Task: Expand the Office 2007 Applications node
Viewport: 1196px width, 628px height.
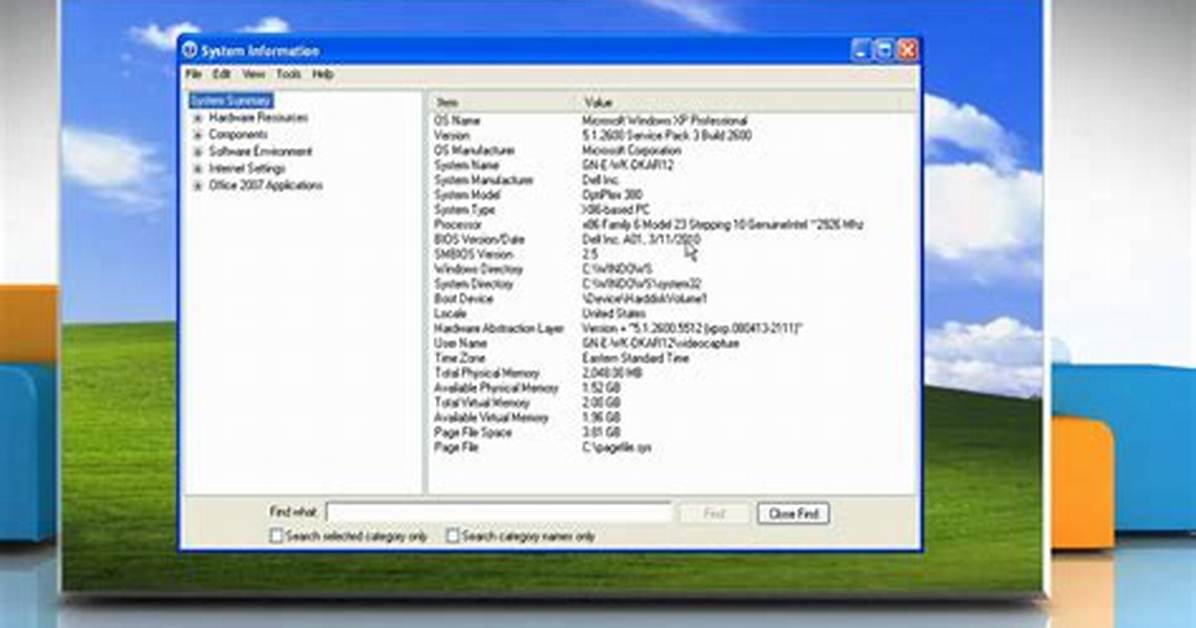Action: click(198, 185)
